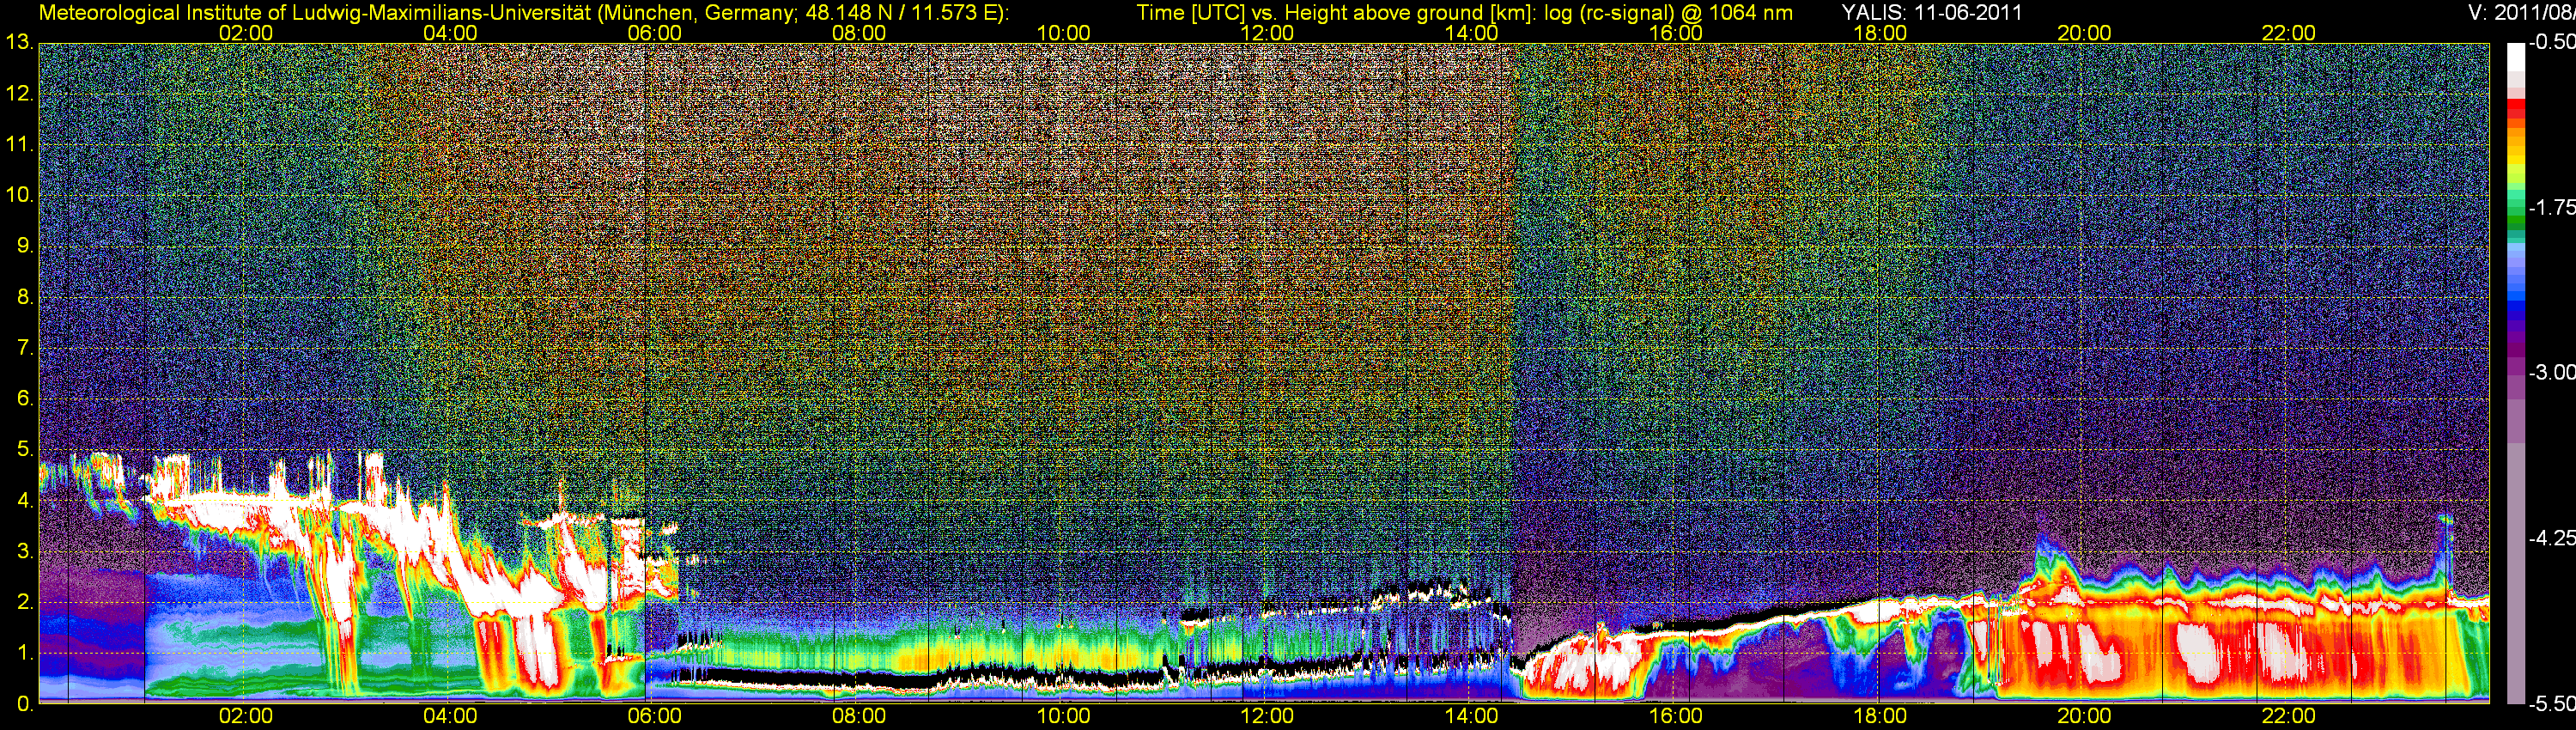Click the '04:00' label on the bottom time axis

pos(450,716)
